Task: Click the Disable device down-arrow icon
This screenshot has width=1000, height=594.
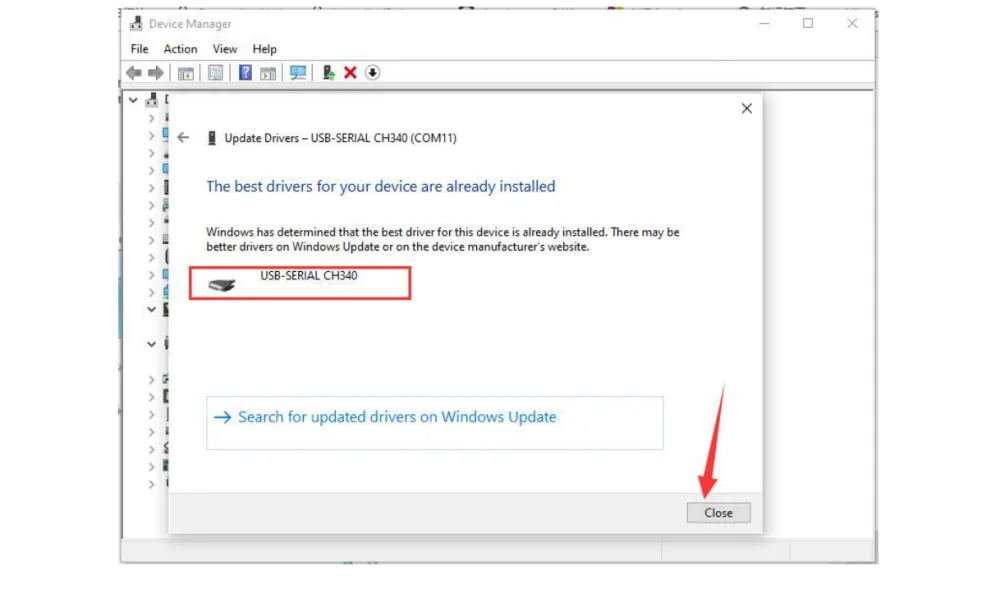Action: pos(372,73)
